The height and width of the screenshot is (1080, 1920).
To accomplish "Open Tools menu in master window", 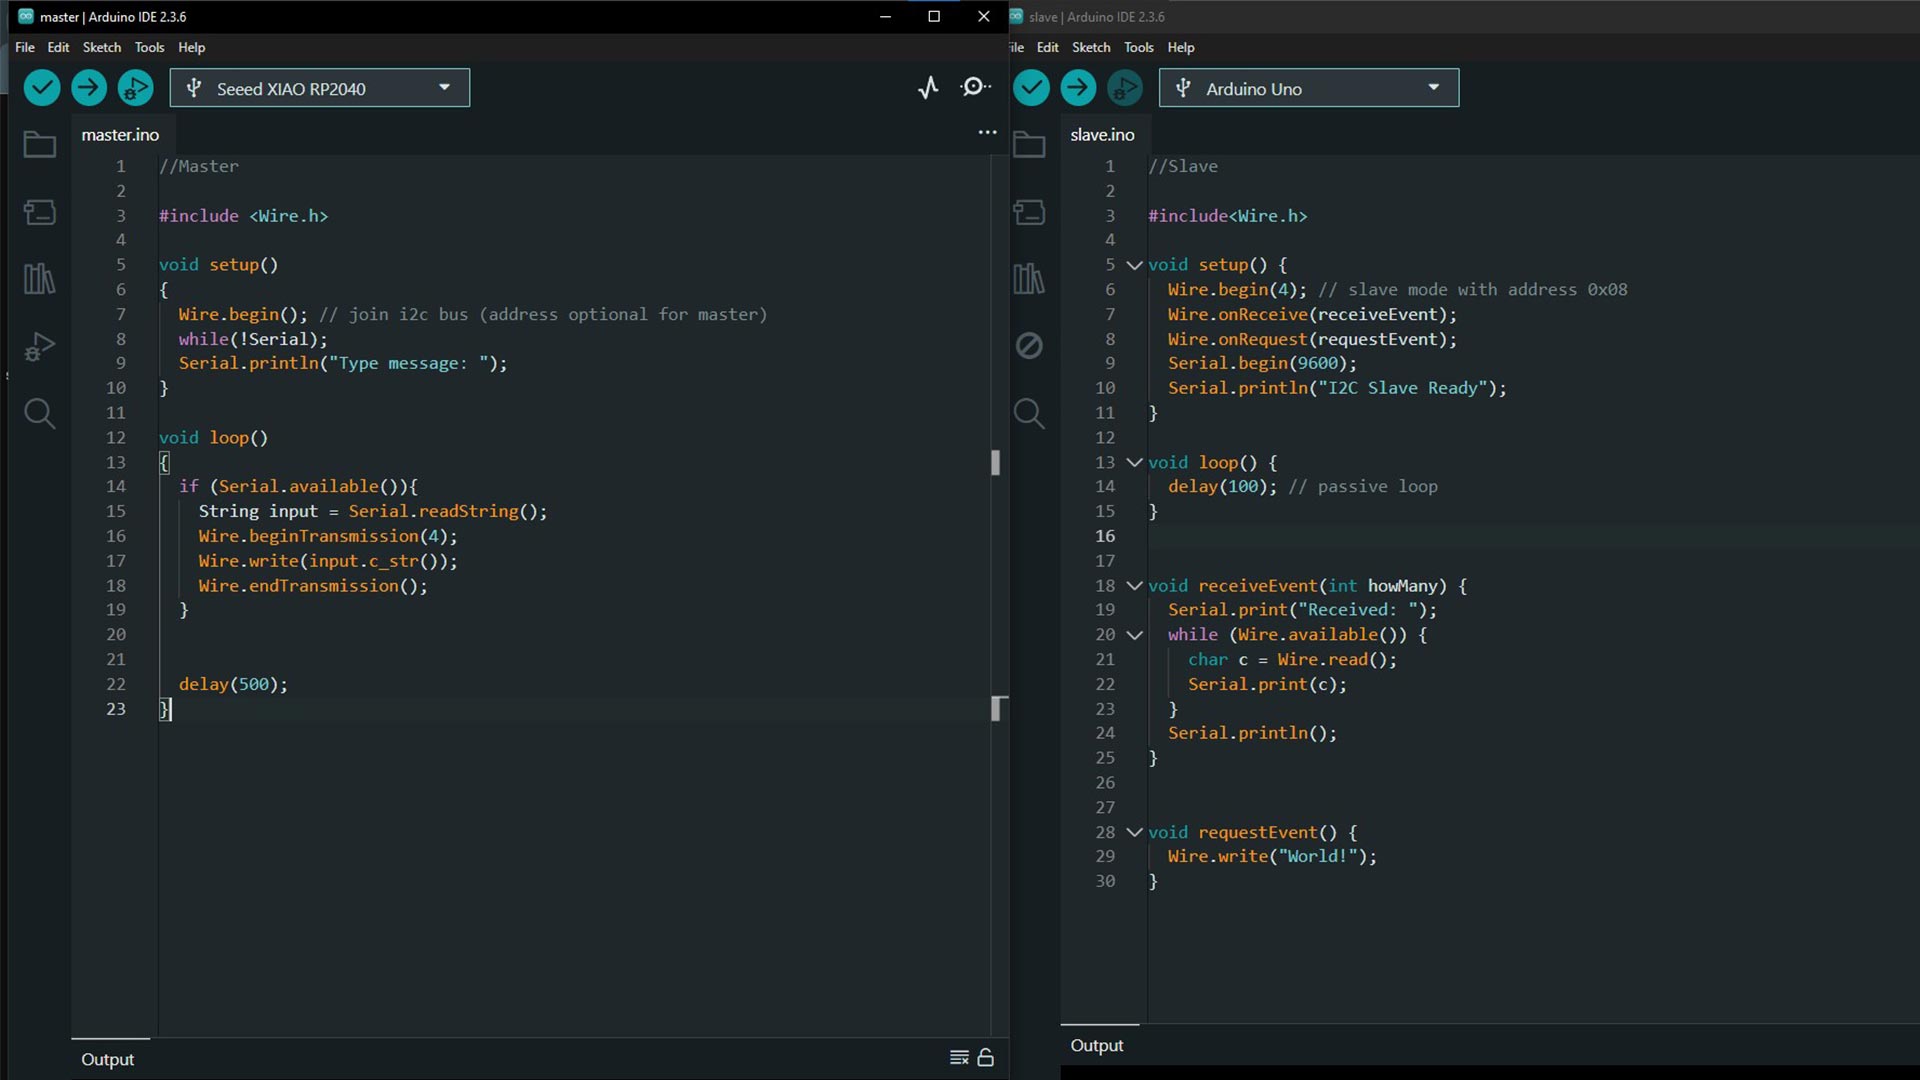I will (149, 47).
